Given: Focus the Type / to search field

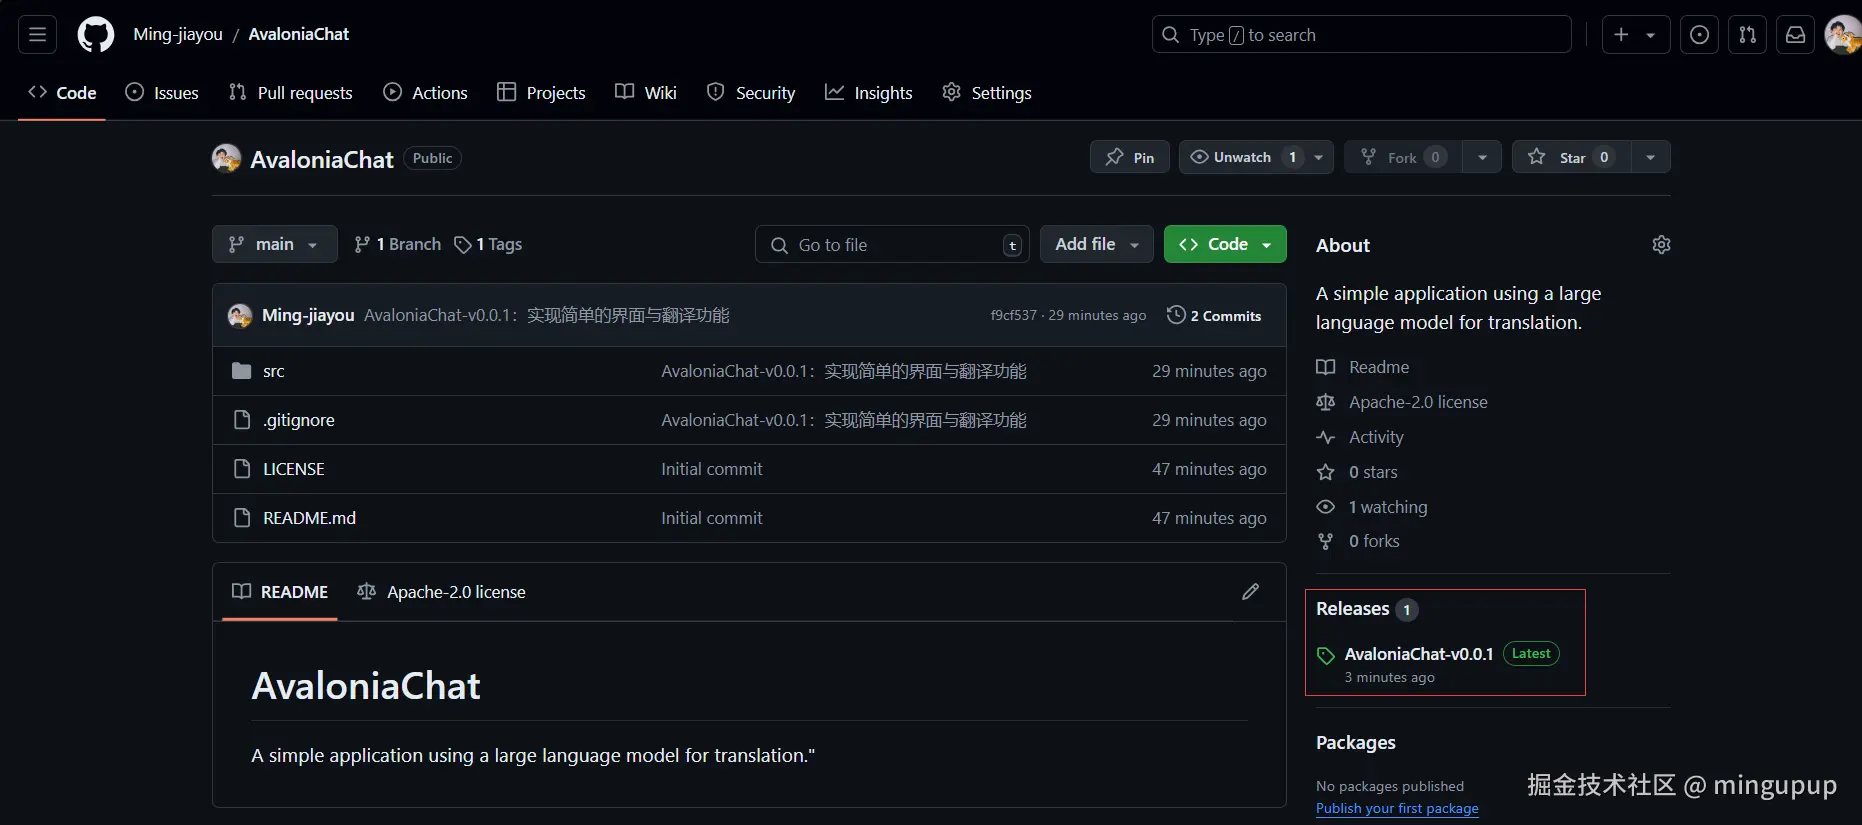Looking at the screenshot, I should 1361,35.
